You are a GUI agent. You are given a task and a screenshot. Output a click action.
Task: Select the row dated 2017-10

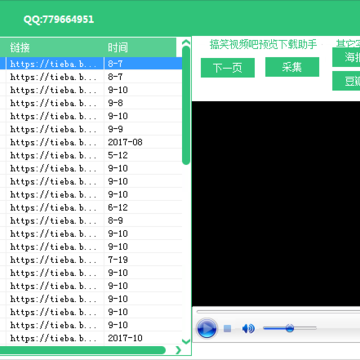(x=91, y=338)
